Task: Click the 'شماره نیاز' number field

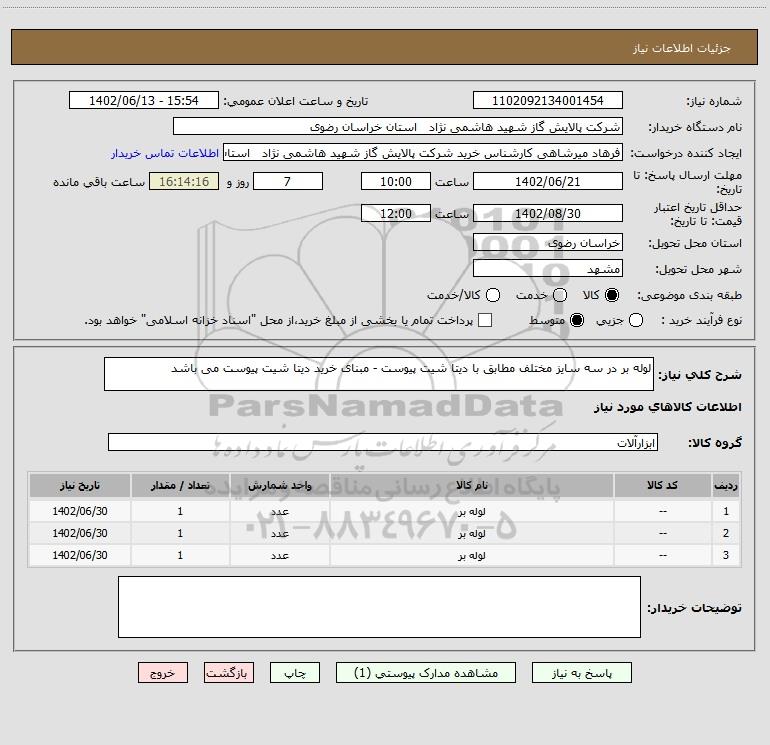Action: (547, 101)
